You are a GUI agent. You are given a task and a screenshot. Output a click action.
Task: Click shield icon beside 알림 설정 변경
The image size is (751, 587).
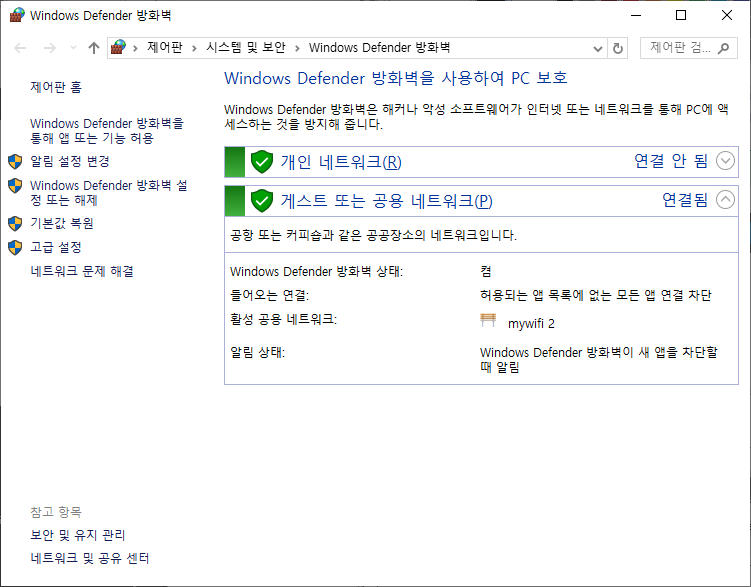(x=15, y=161)
